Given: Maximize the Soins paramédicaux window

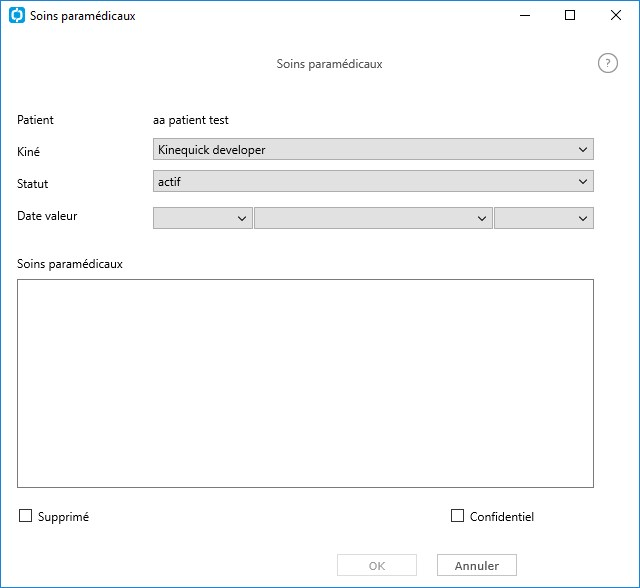Looking at the screenshot, I should click(x=570, y=16).
